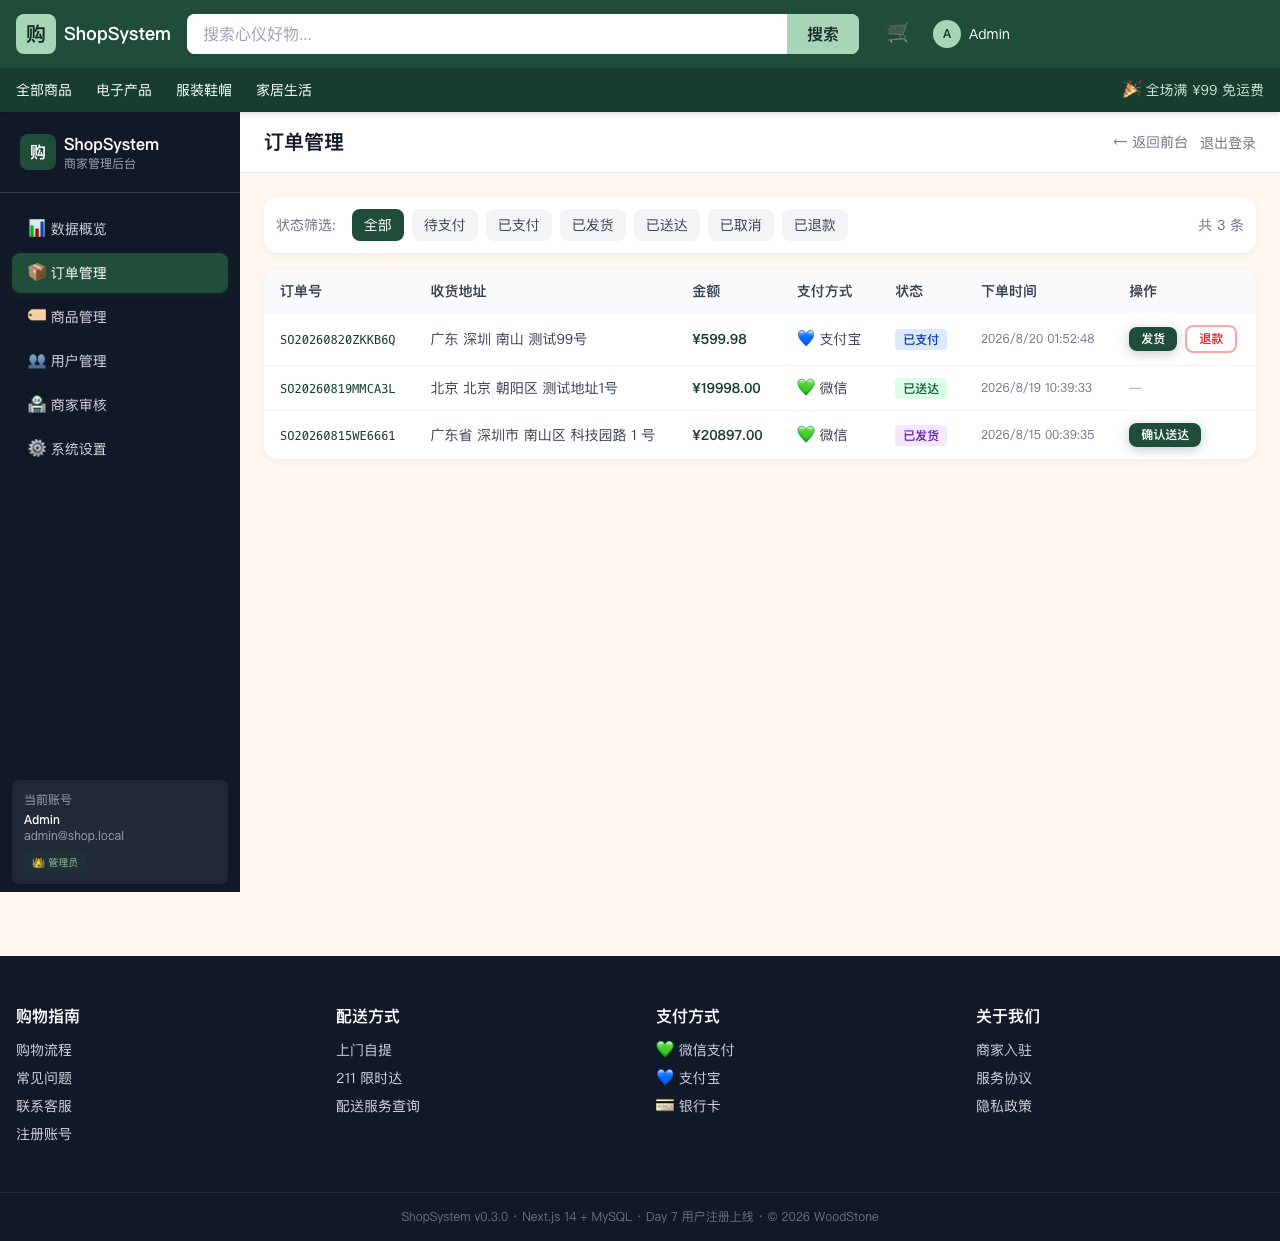Go to 商品管理 in sidebar
Image resolution: width=1280 pixels, height=1241 pixels.
120,317
